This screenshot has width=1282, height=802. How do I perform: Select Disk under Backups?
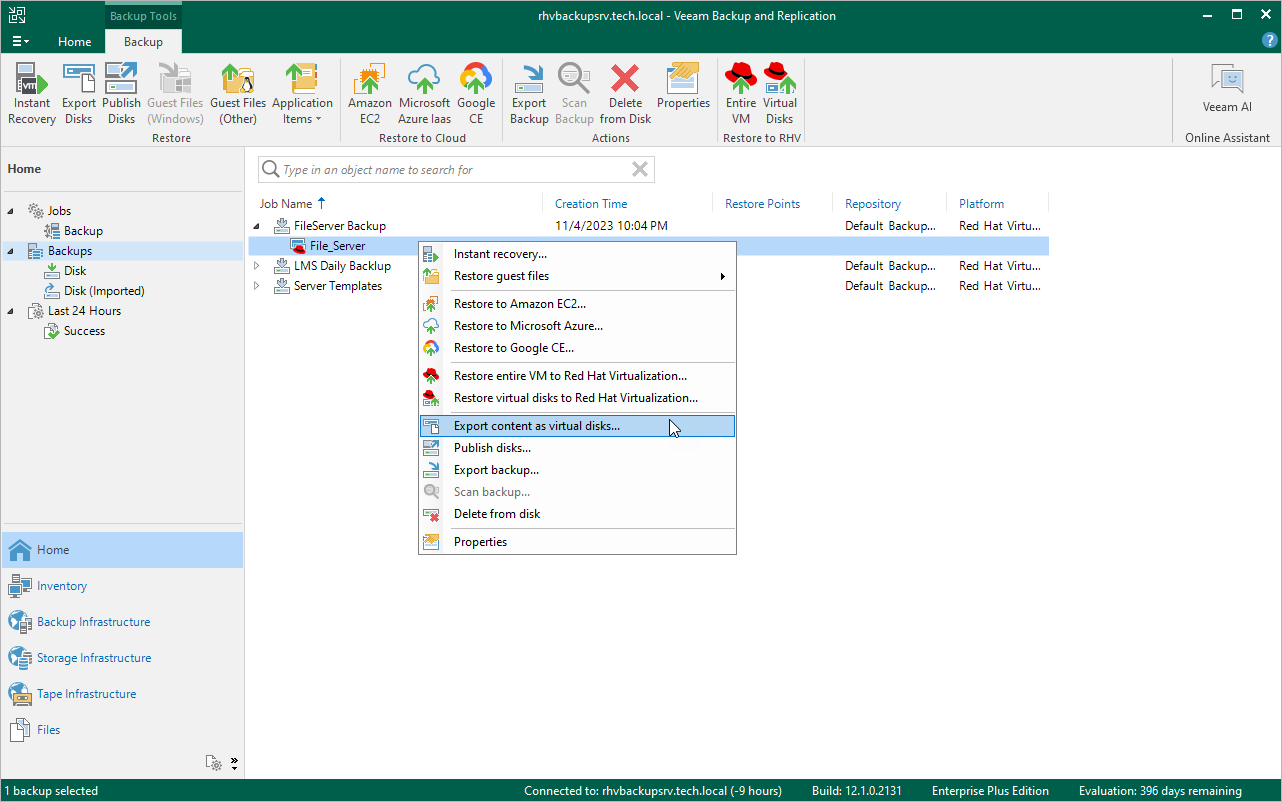(75, 271)
